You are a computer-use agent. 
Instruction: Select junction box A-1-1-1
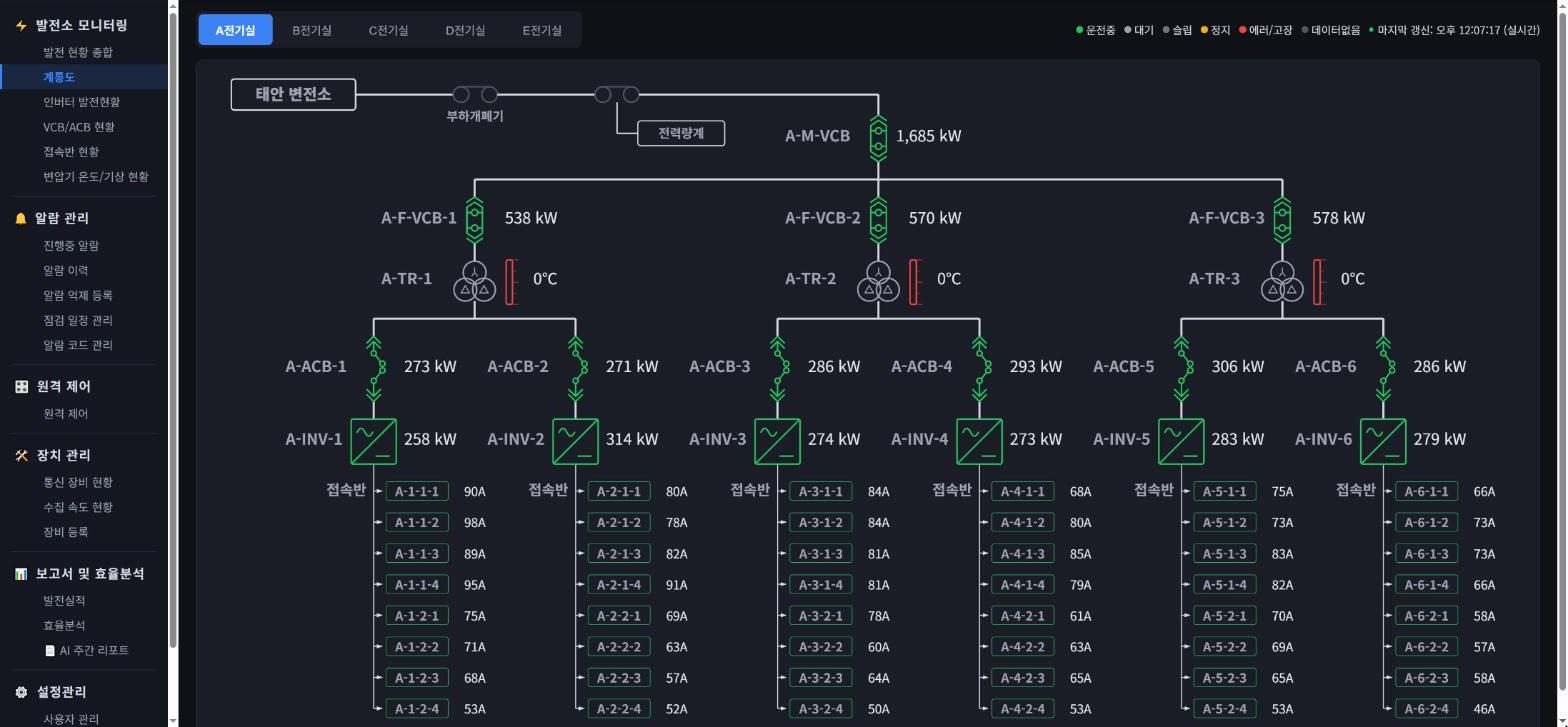click(417, 491)
